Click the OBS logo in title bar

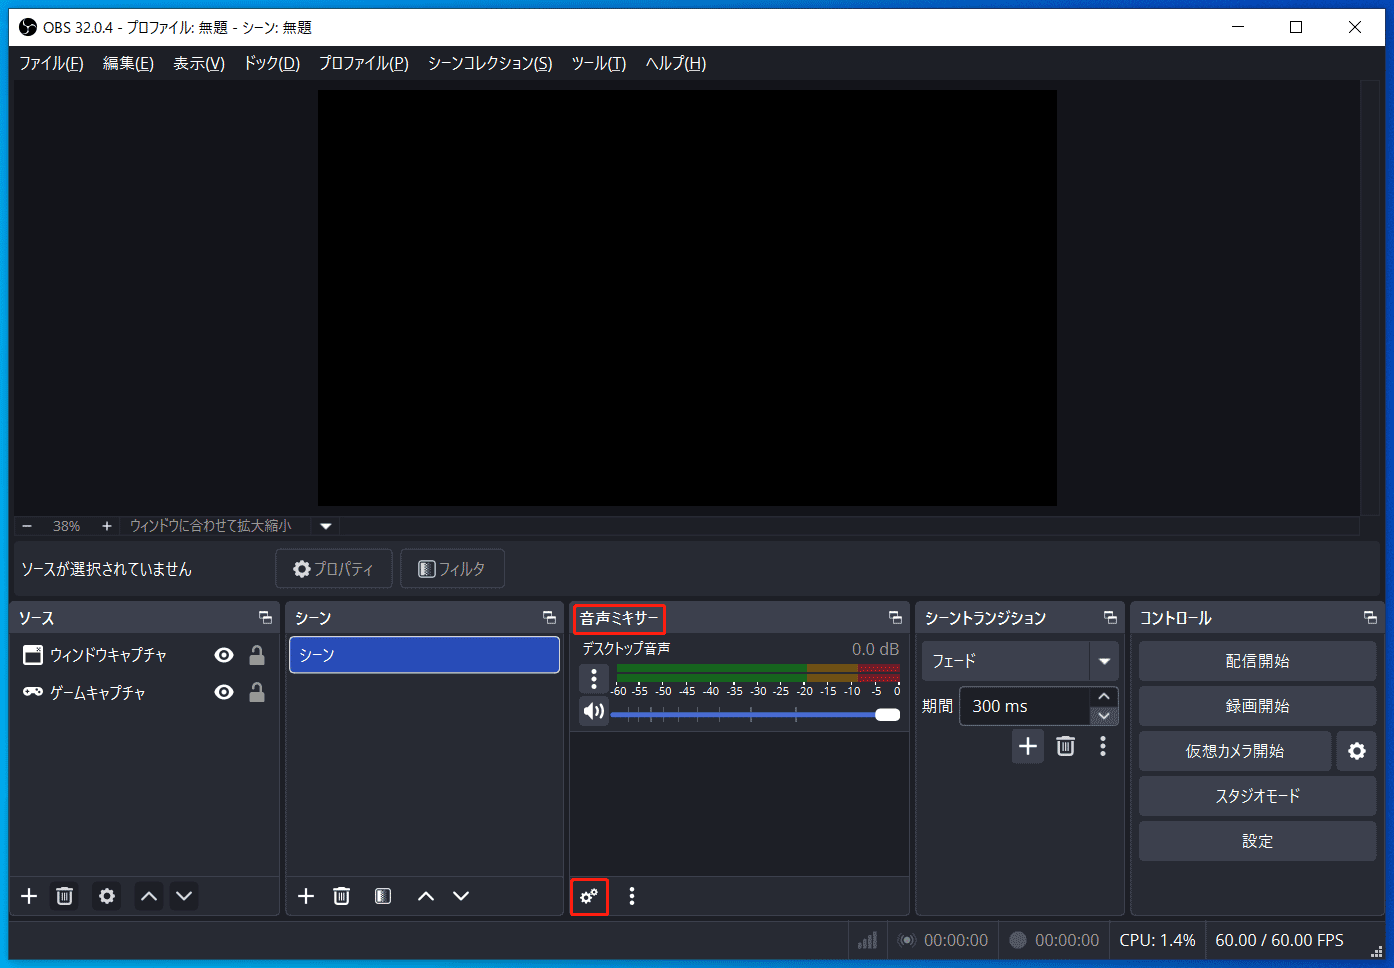coord(28,27)
